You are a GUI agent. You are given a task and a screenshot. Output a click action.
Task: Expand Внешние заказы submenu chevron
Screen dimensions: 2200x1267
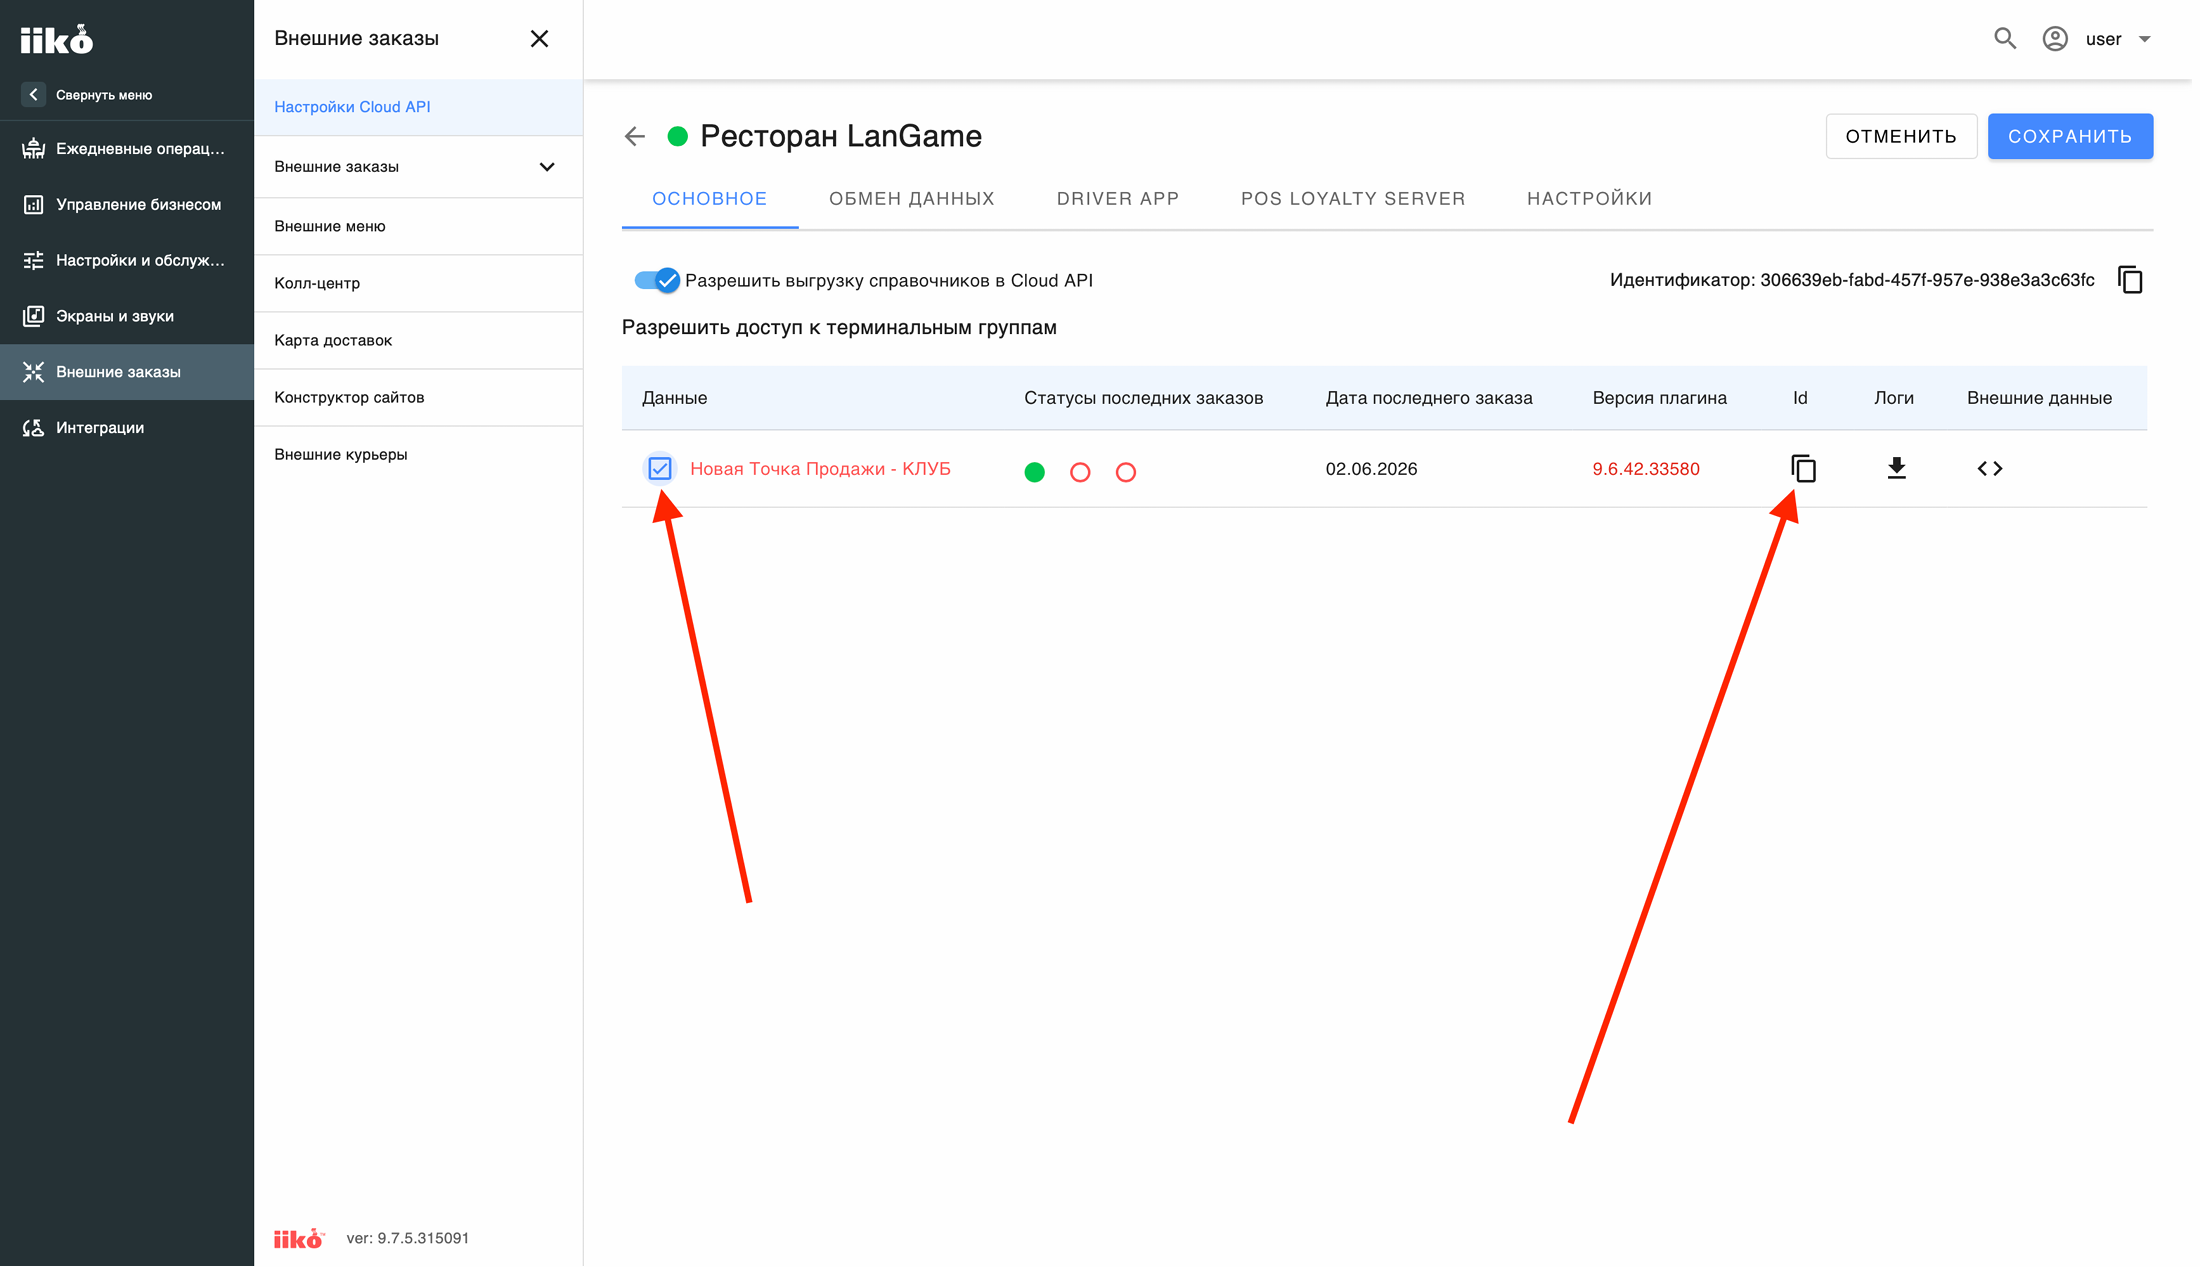[x=547, y=167]
